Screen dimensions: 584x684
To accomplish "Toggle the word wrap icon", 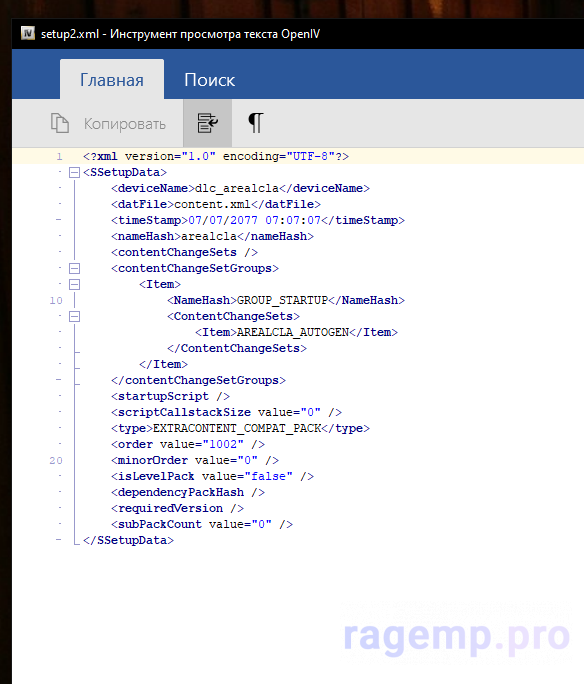I will click(x=208, y=123).
